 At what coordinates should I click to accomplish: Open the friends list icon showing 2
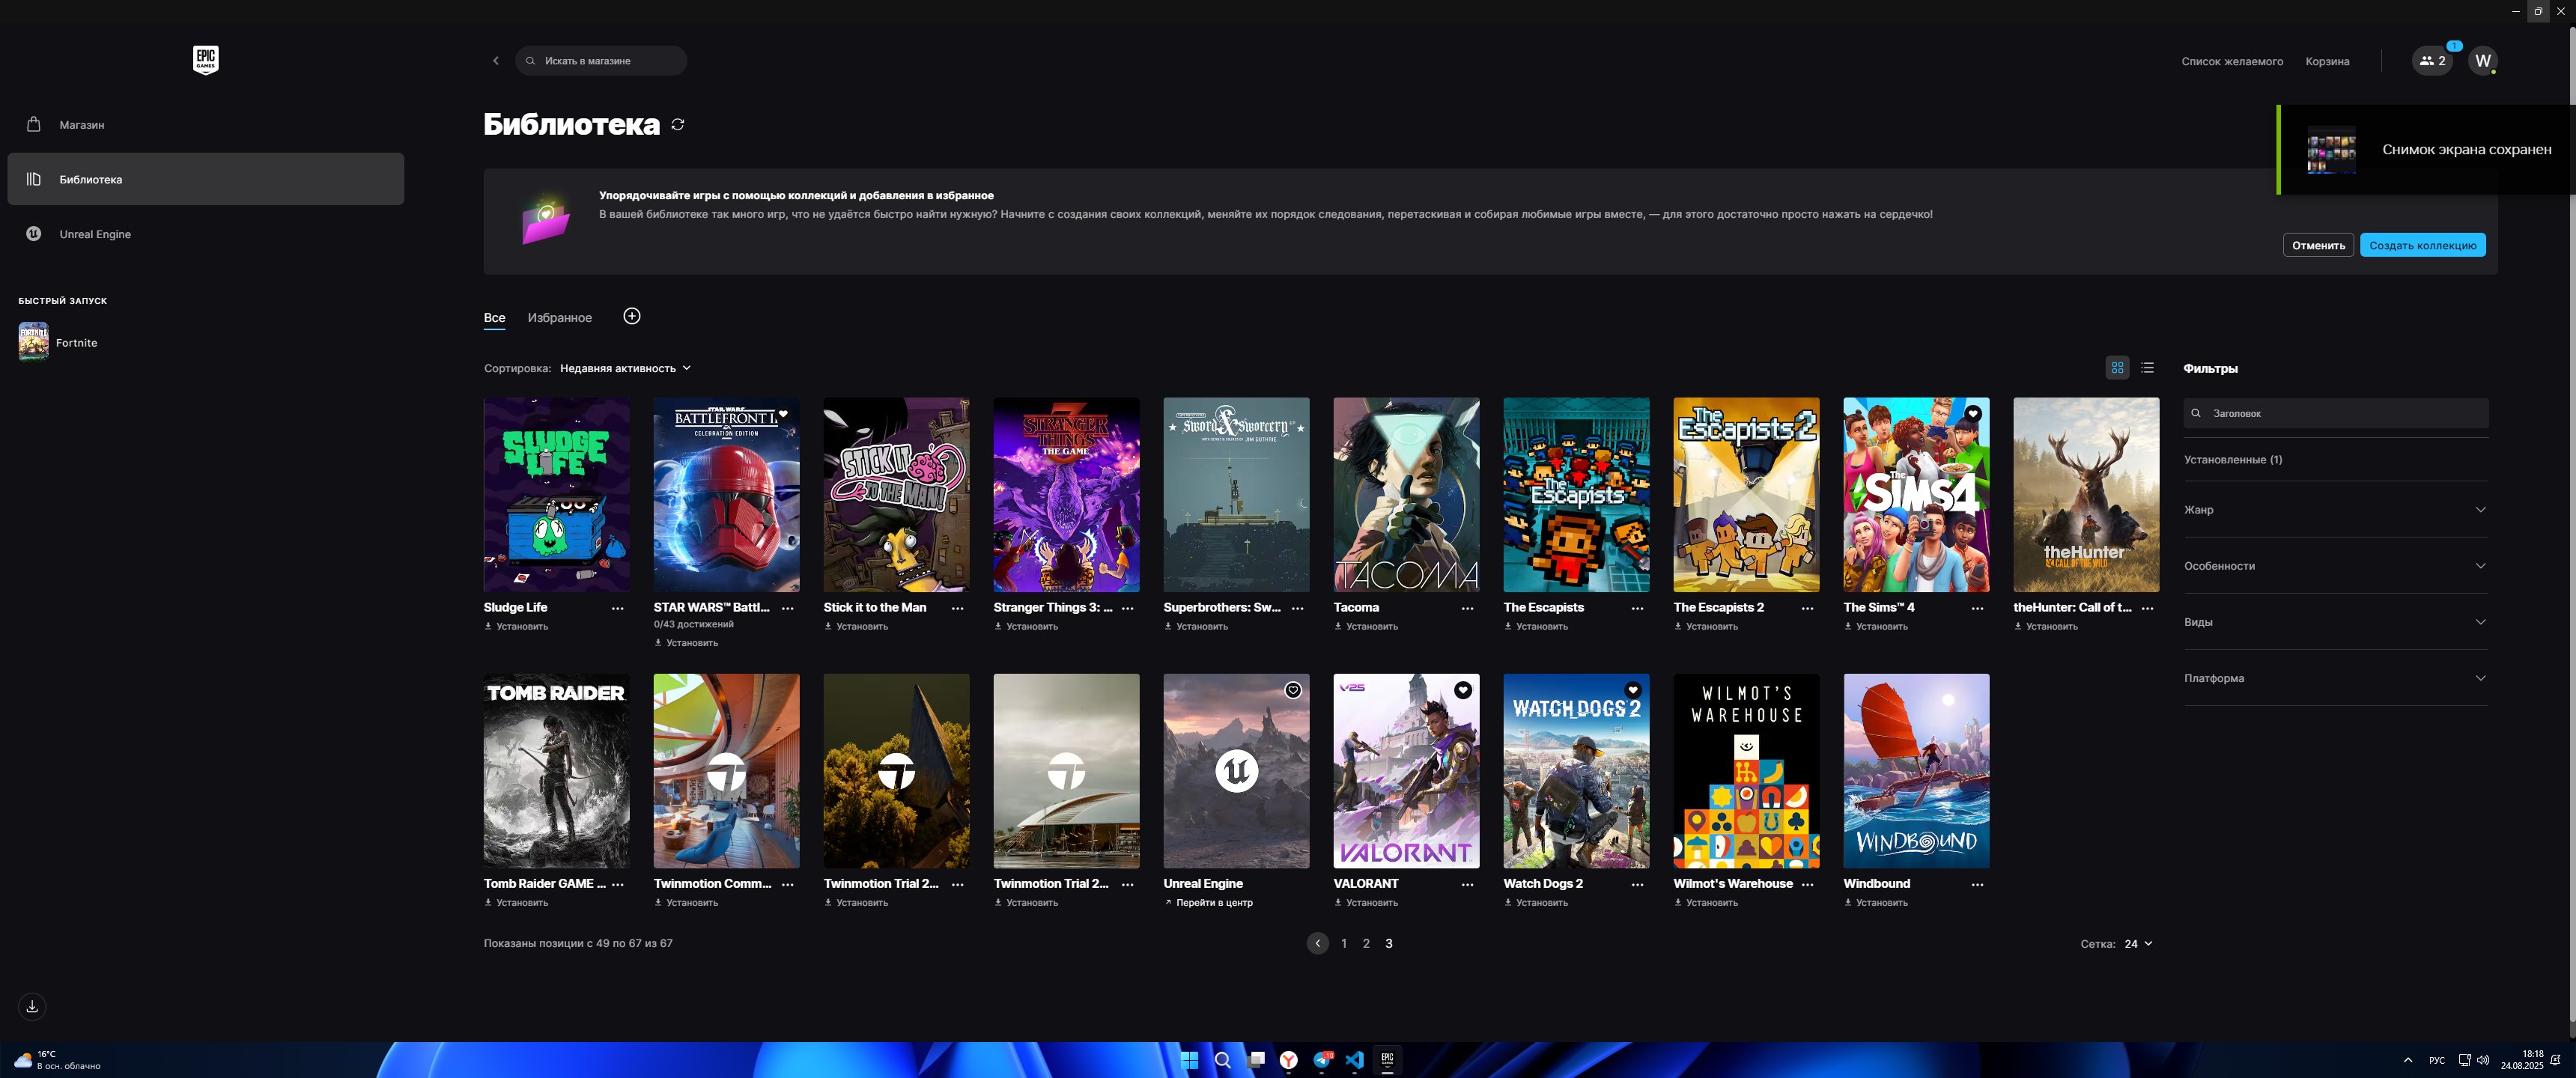pos(2431,61)
